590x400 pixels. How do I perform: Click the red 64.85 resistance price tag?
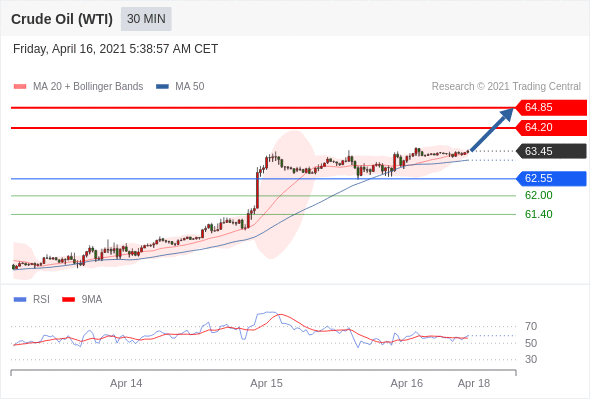551,108
